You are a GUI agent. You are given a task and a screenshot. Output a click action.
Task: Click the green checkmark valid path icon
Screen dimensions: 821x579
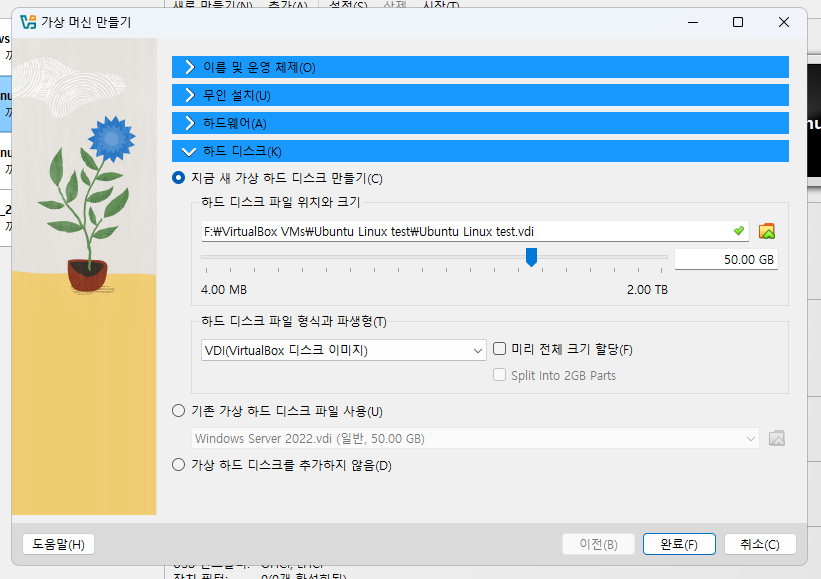[x=739, y=231]
